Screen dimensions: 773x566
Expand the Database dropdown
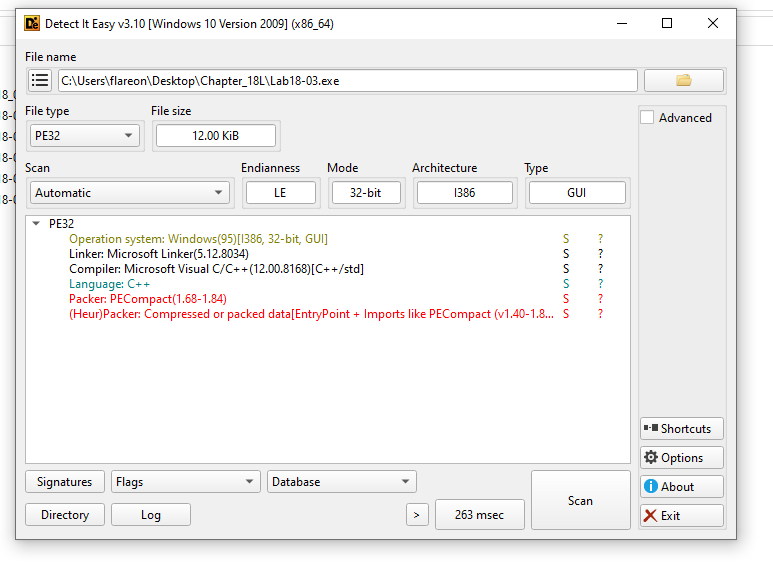[342, 482]
